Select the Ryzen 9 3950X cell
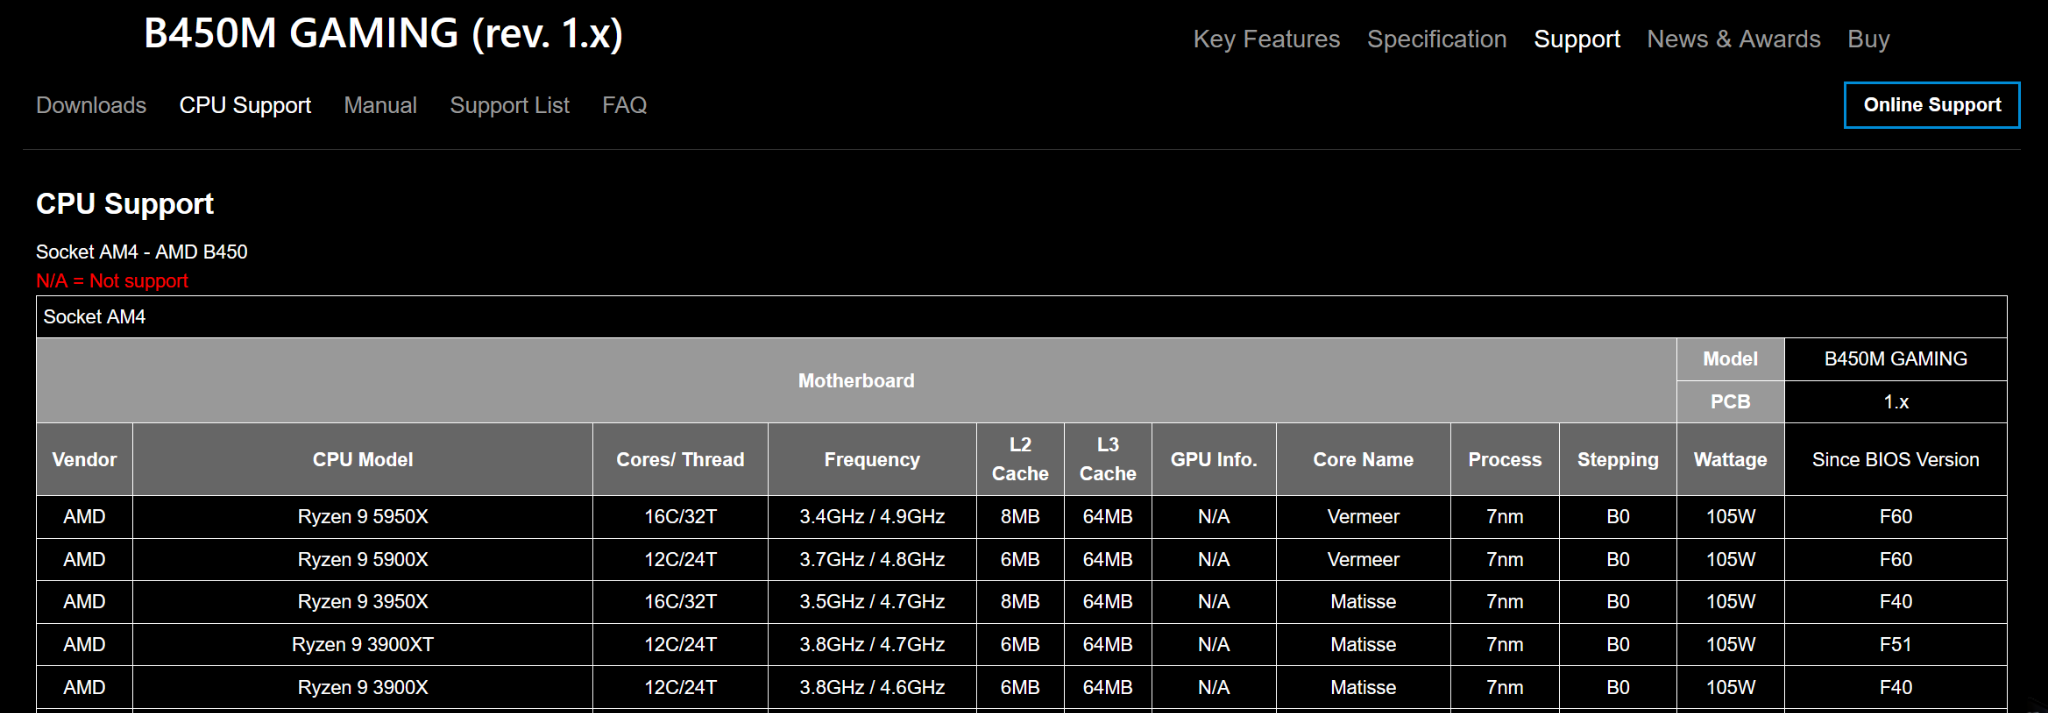 coord(362,602)
